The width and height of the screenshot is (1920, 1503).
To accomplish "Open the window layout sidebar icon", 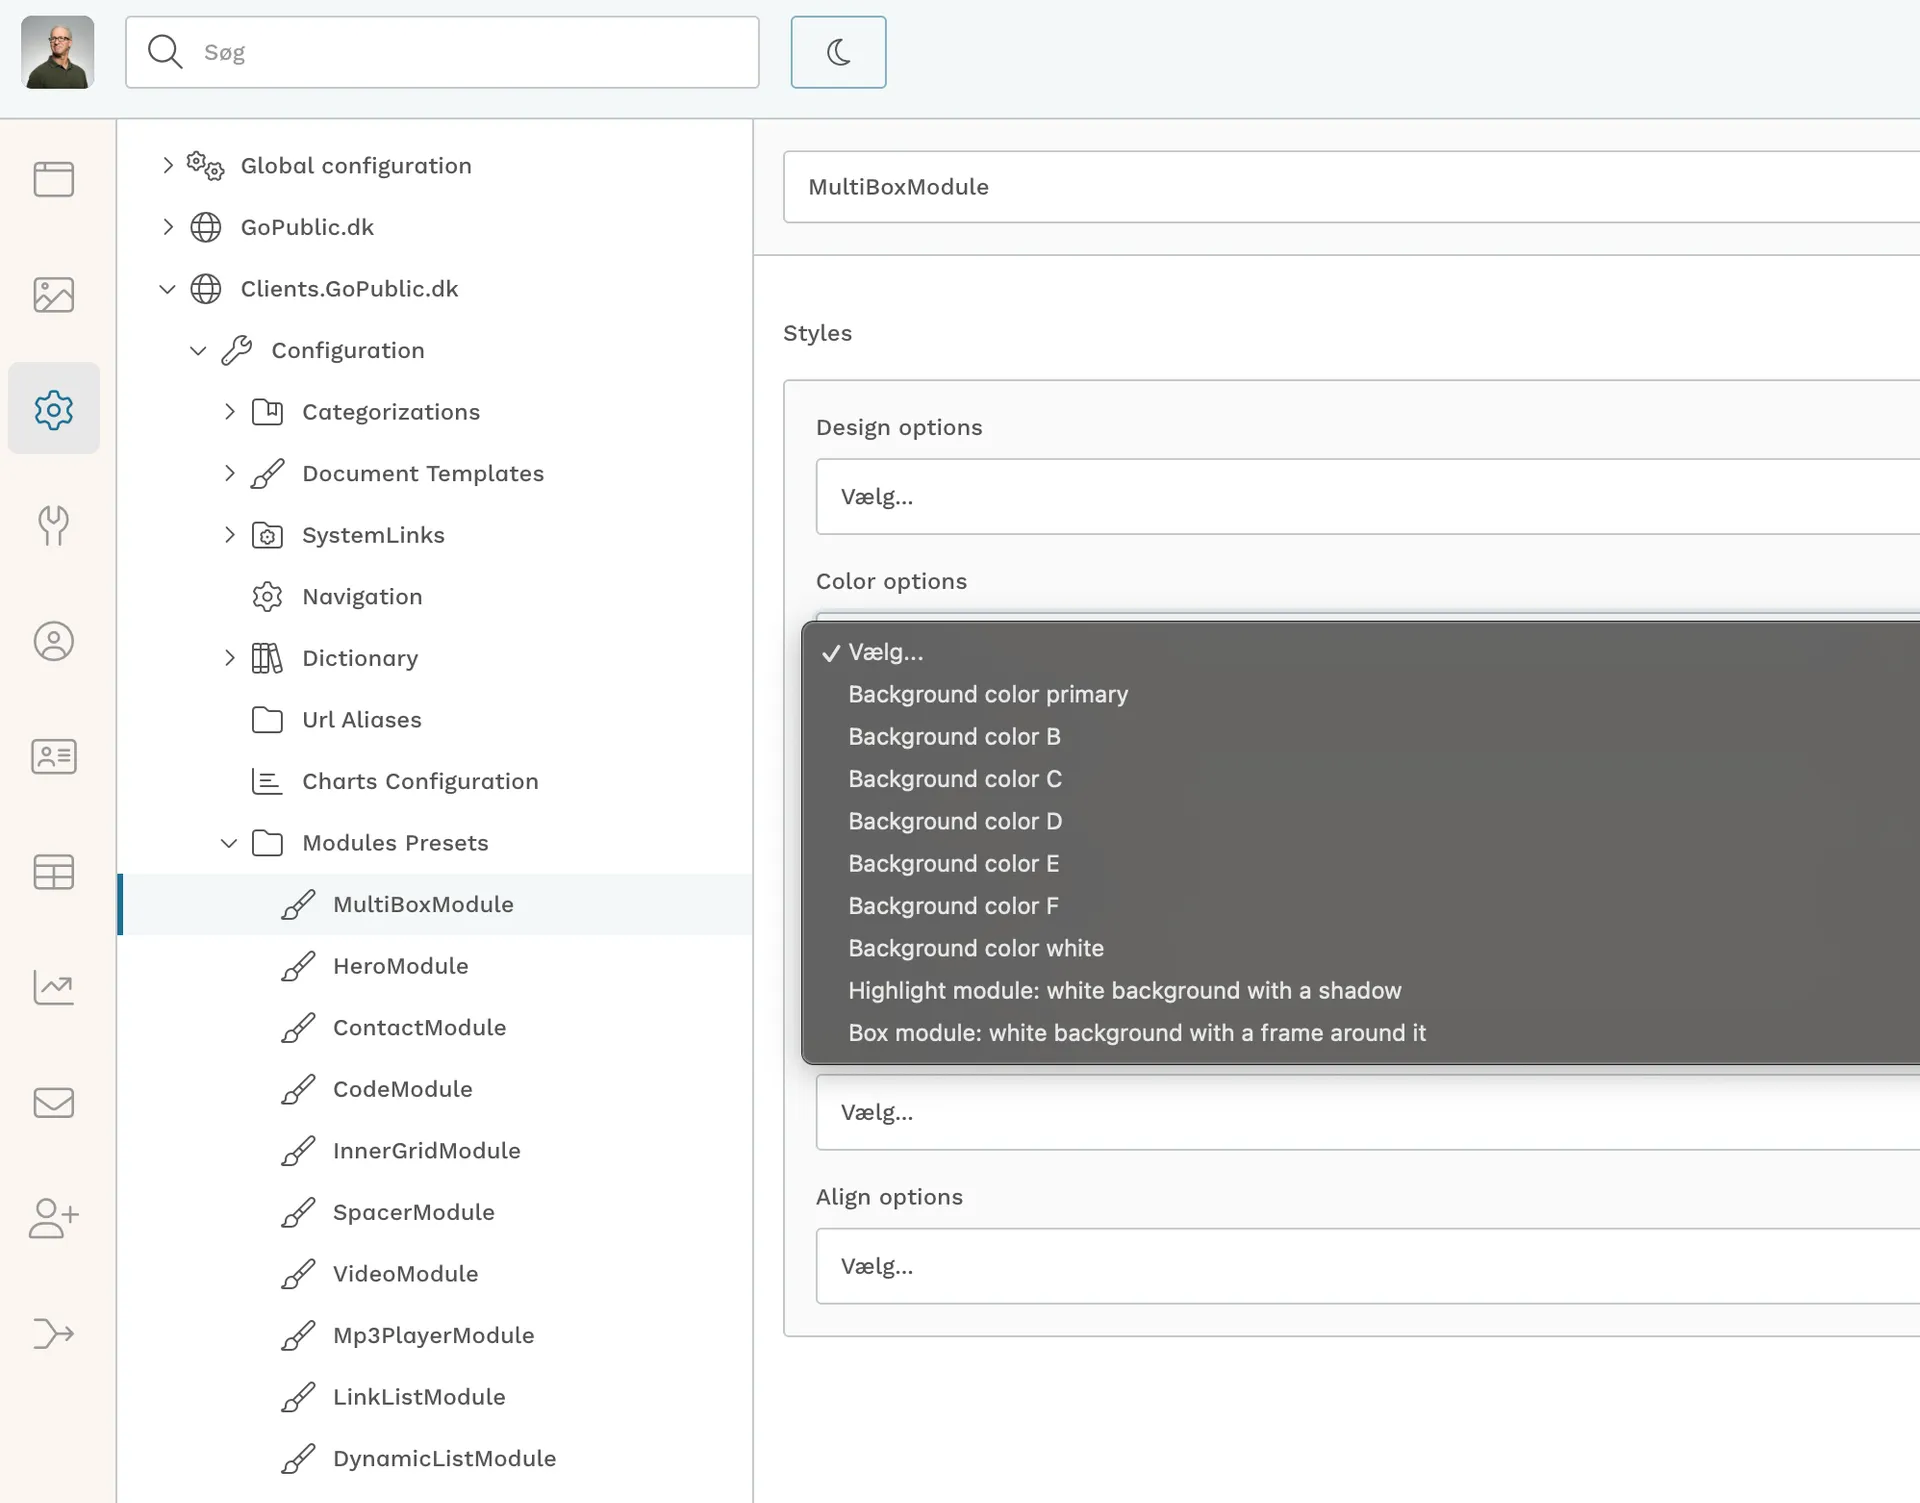I will (x=54, y=179).
